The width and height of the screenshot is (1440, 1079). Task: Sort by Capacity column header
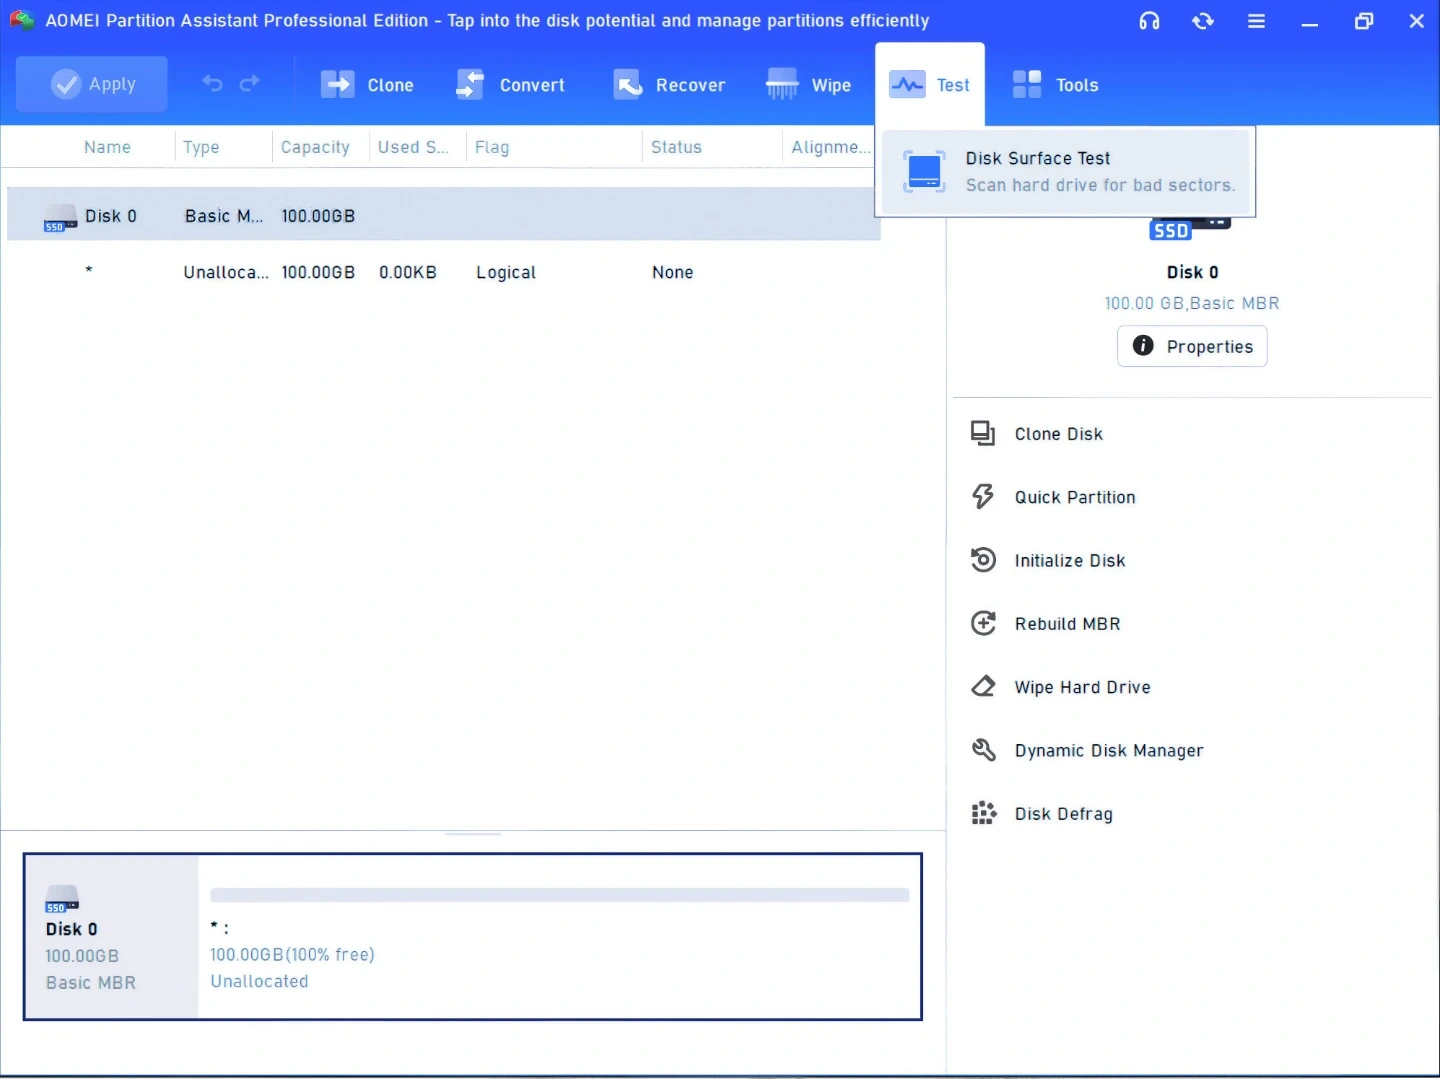tap(315, 147)
